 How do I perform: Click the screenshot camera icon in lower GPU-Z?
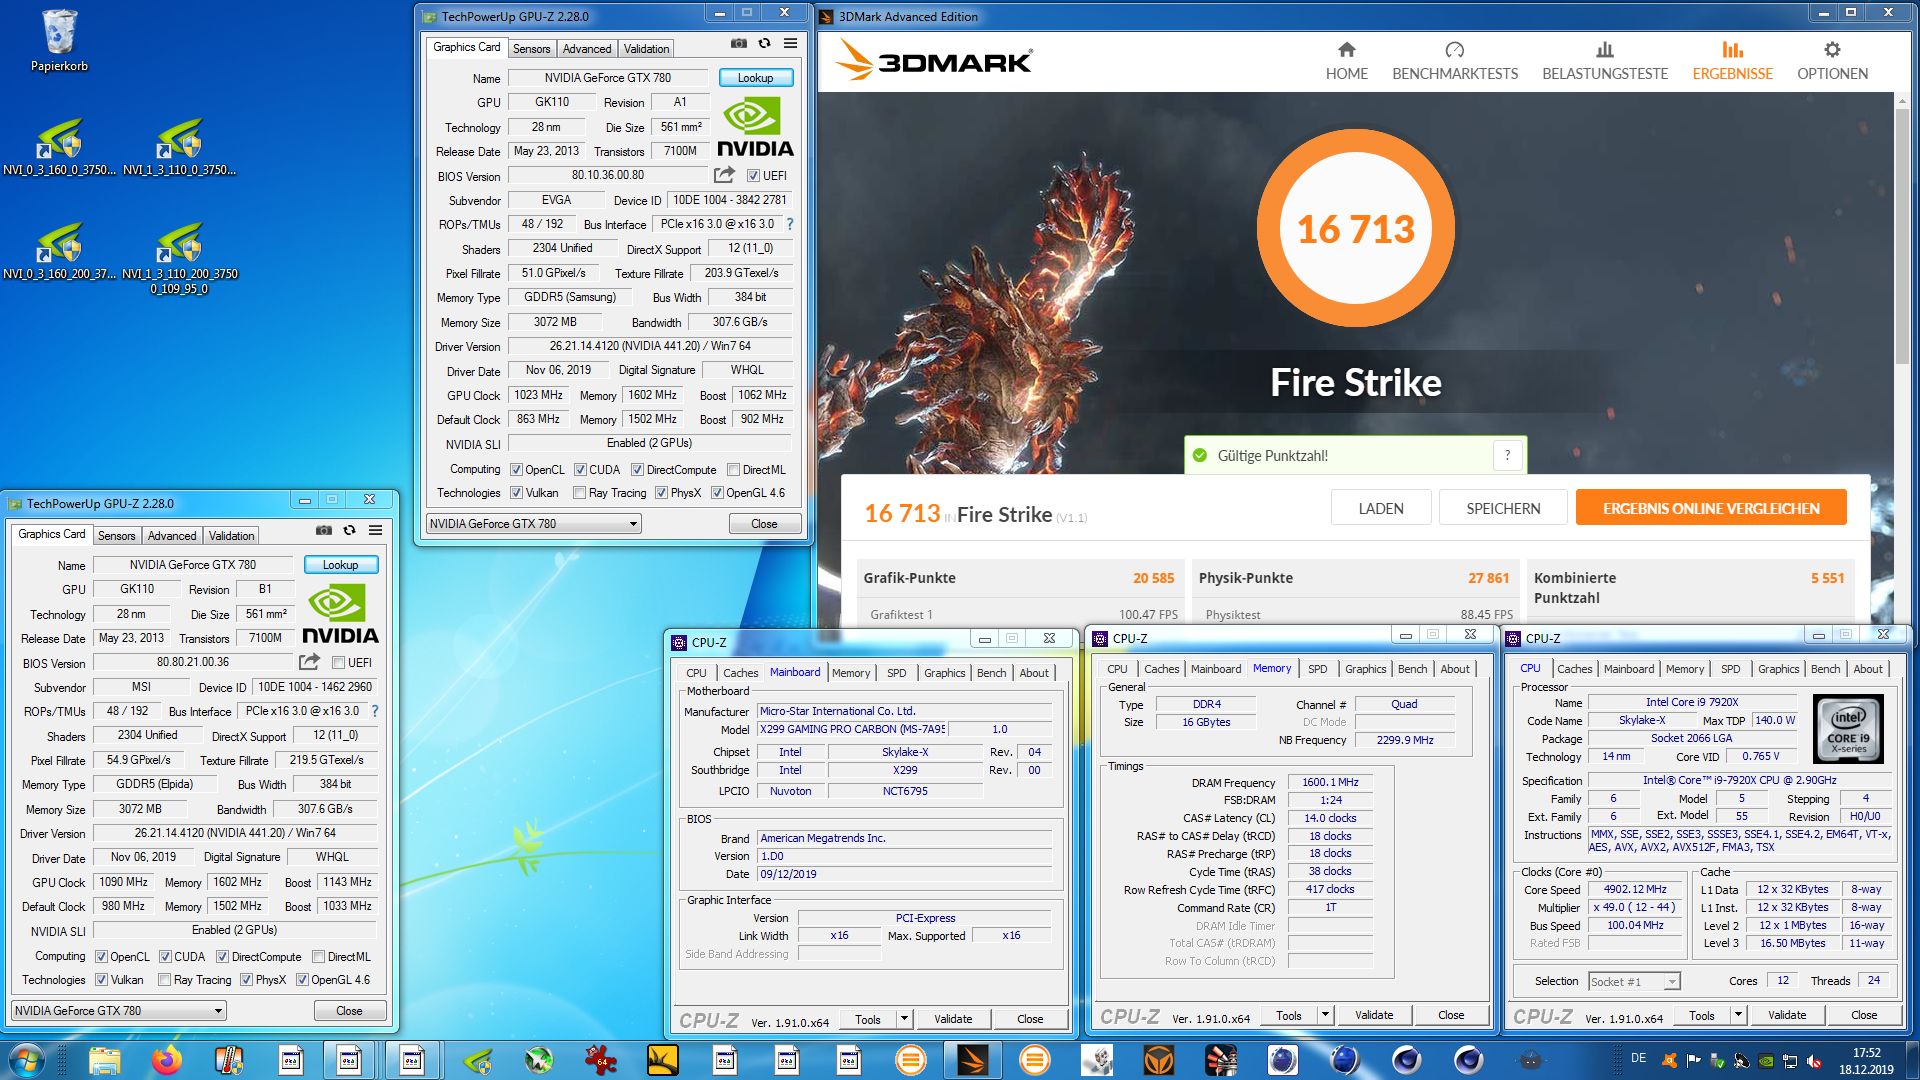[x=323, y=531]
